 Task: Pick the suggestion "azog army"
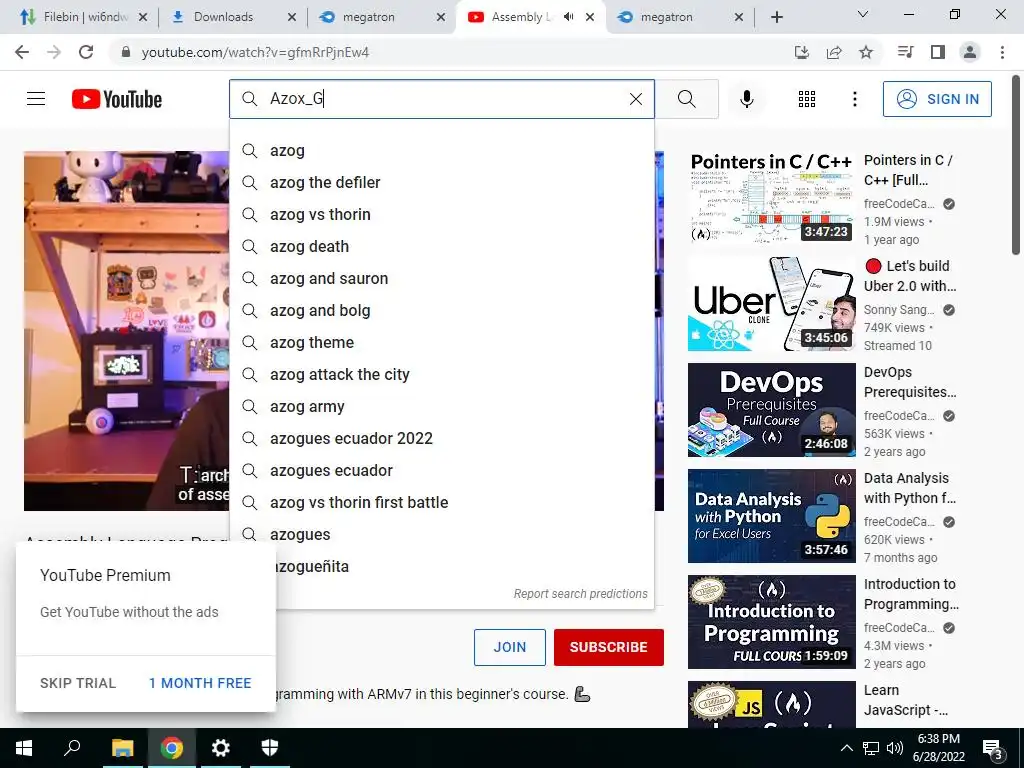pyautogui.click(x=441, y=407)
